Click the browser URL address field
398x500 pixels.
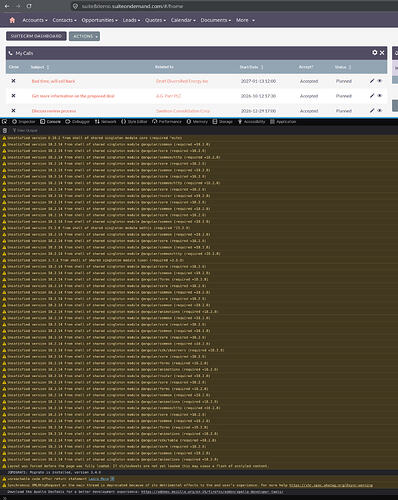point(233,6)
